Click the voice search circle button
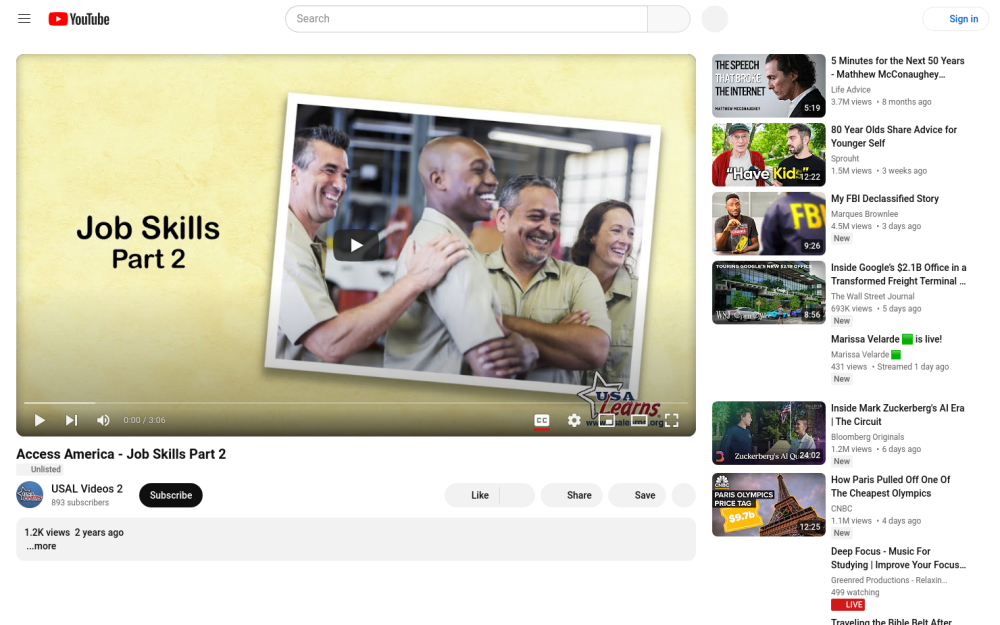1000x625 pixels. pos(715,18)
